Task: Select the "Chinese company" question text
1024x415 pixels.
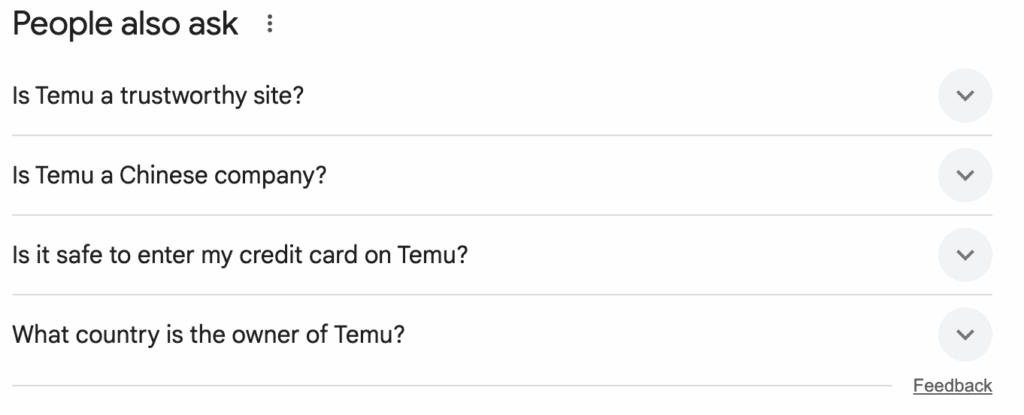Action: point(169,176)
